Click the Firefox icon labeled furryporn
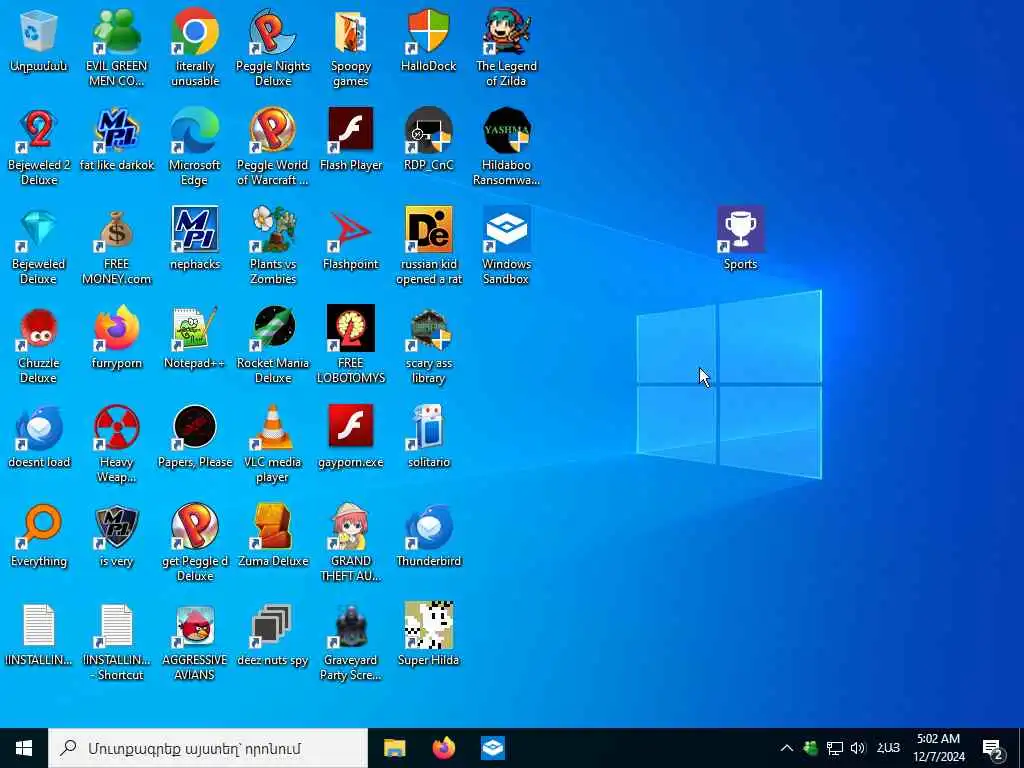Viewport: 1024px width, 768px height. (116, 338)
